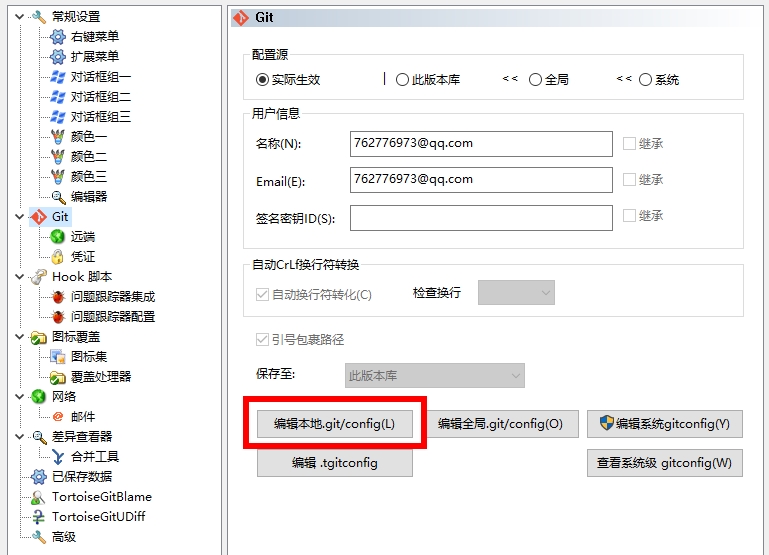Click the folder icon beside 图标覆盖

tap(38, 337)
